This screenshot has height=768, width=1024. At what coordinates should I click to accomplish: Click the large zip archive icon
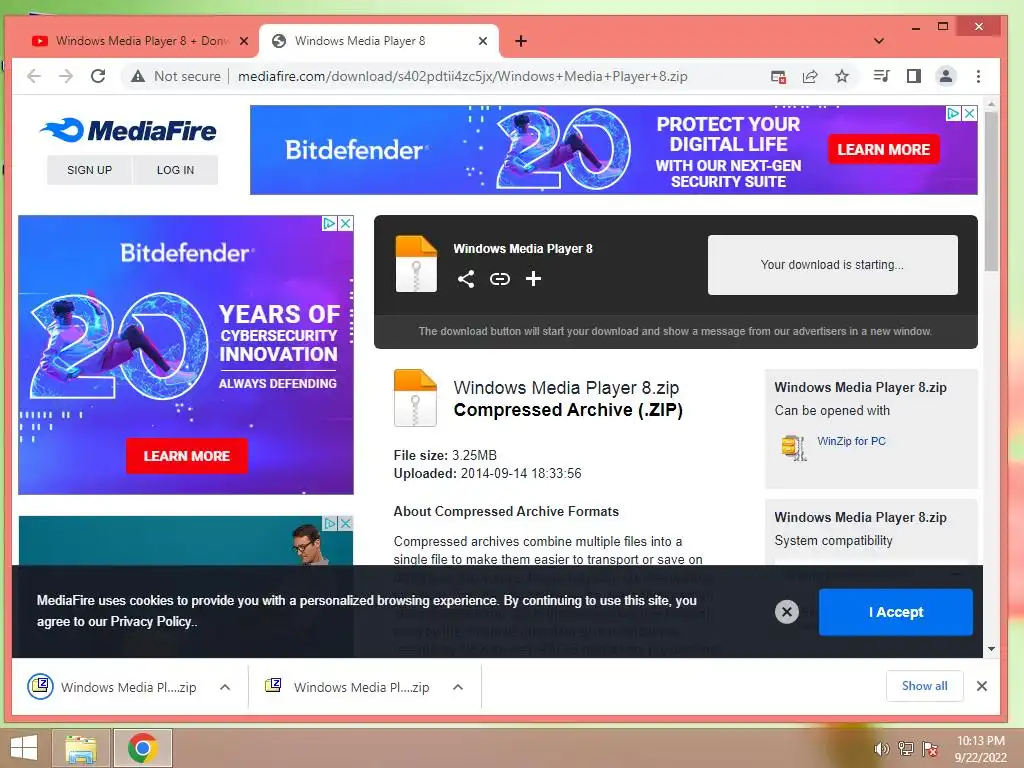click(x=415, y=398)
